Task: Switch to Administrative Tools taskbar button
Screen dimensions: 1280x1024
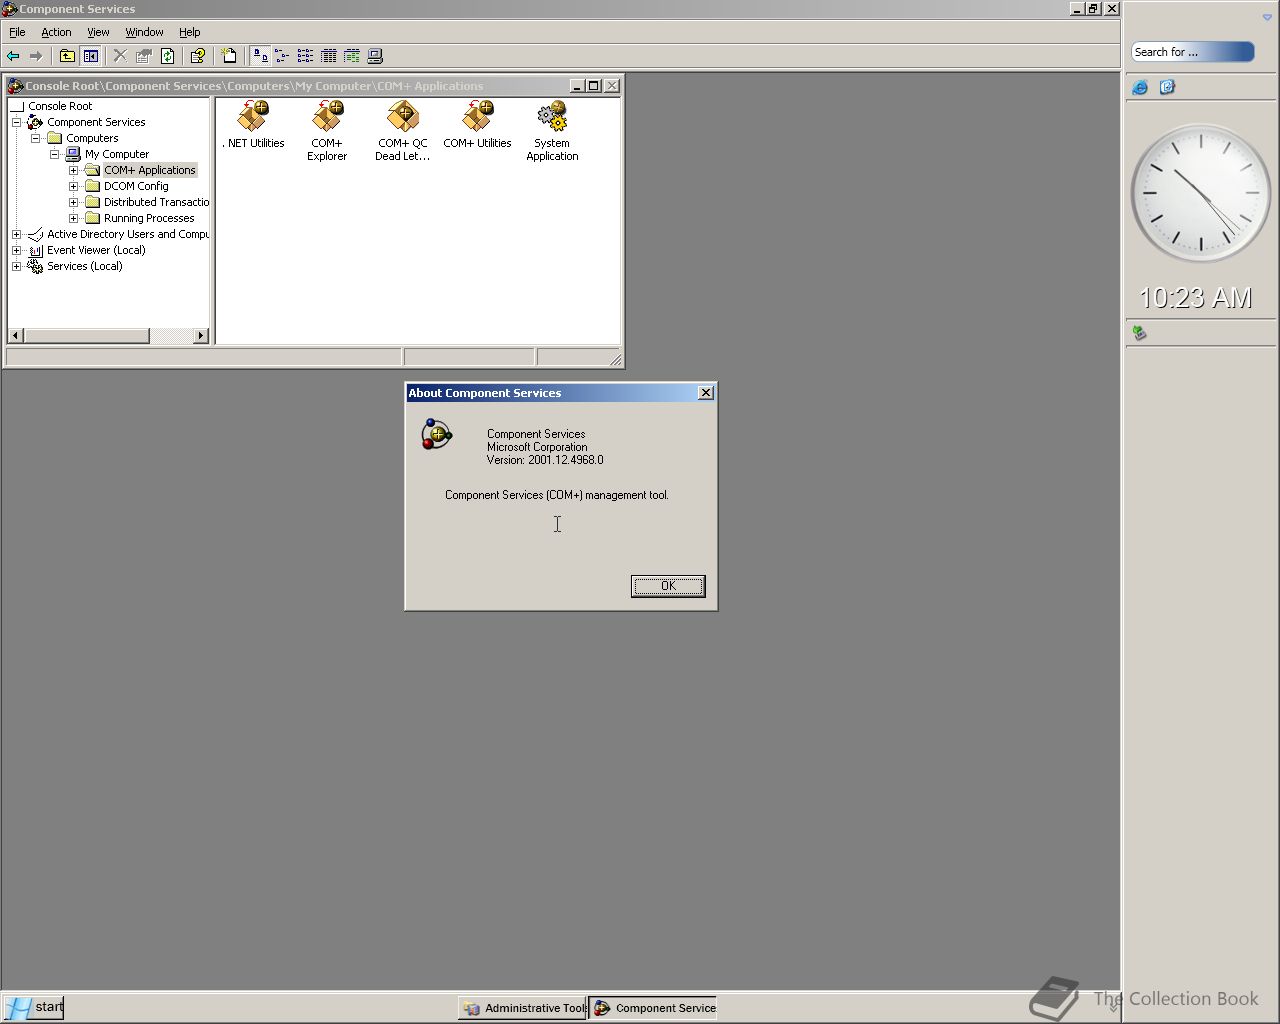Action: [x=523, y=1008]
